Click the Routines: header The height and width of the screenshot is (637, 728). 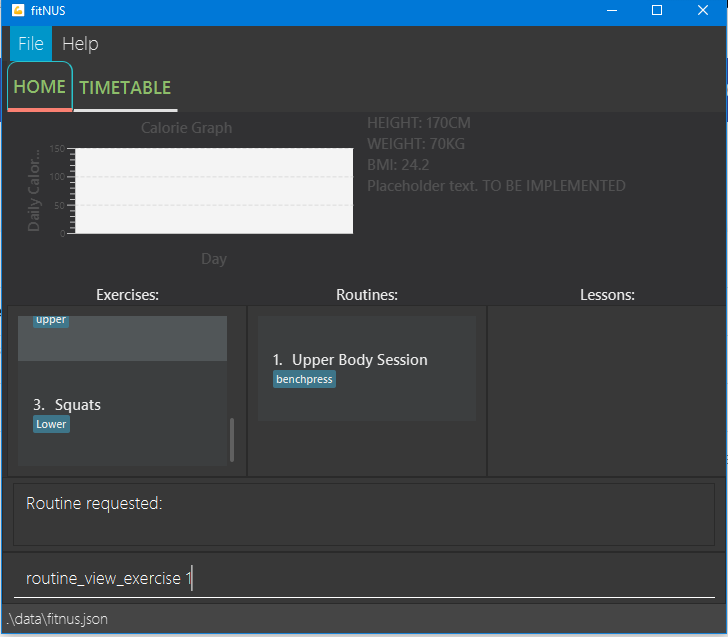[x=367, y=295]
